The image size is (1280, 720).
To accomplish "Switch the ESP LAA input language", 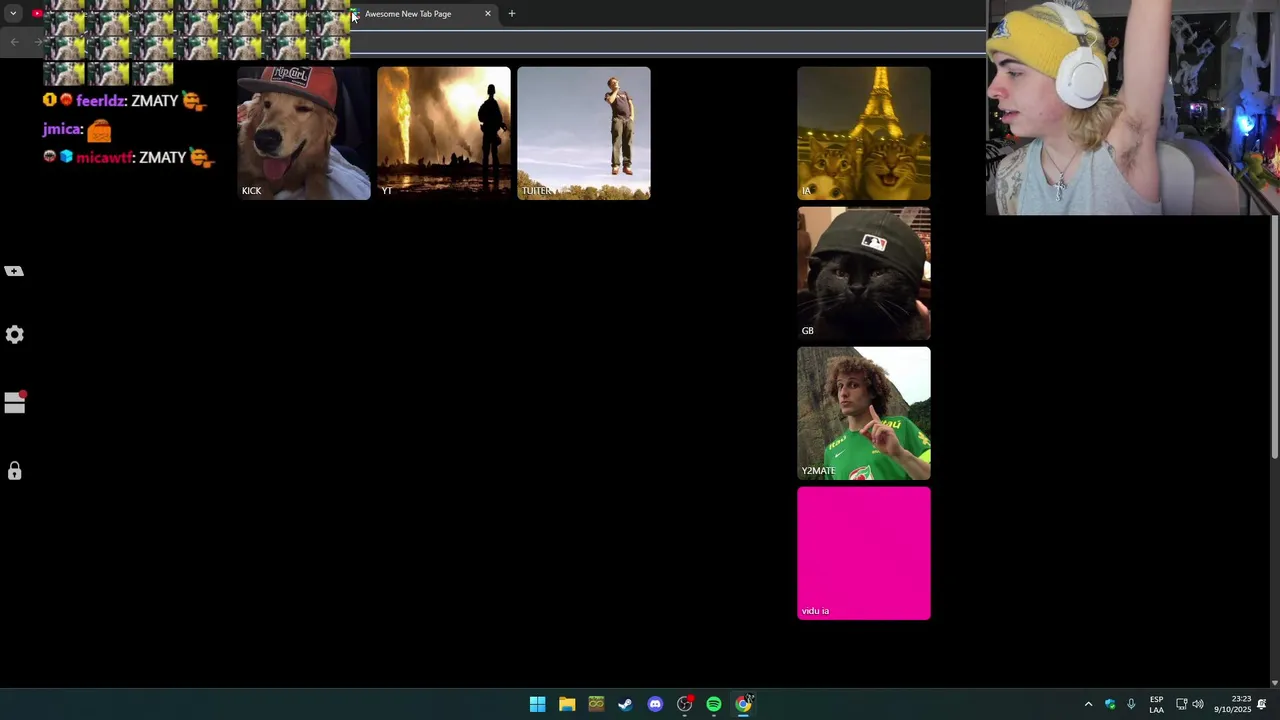I will [1156, 704].
